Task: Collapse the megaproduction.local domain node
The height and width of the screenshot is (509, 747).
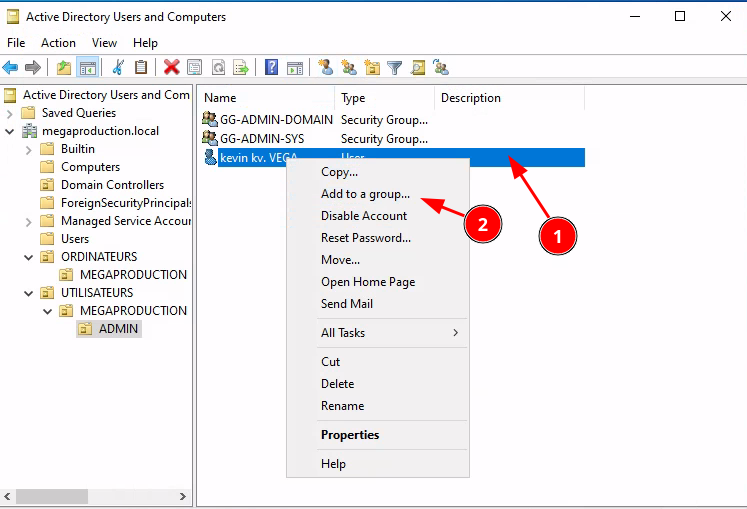Action: pyautogui.click(x=9, y=131)
